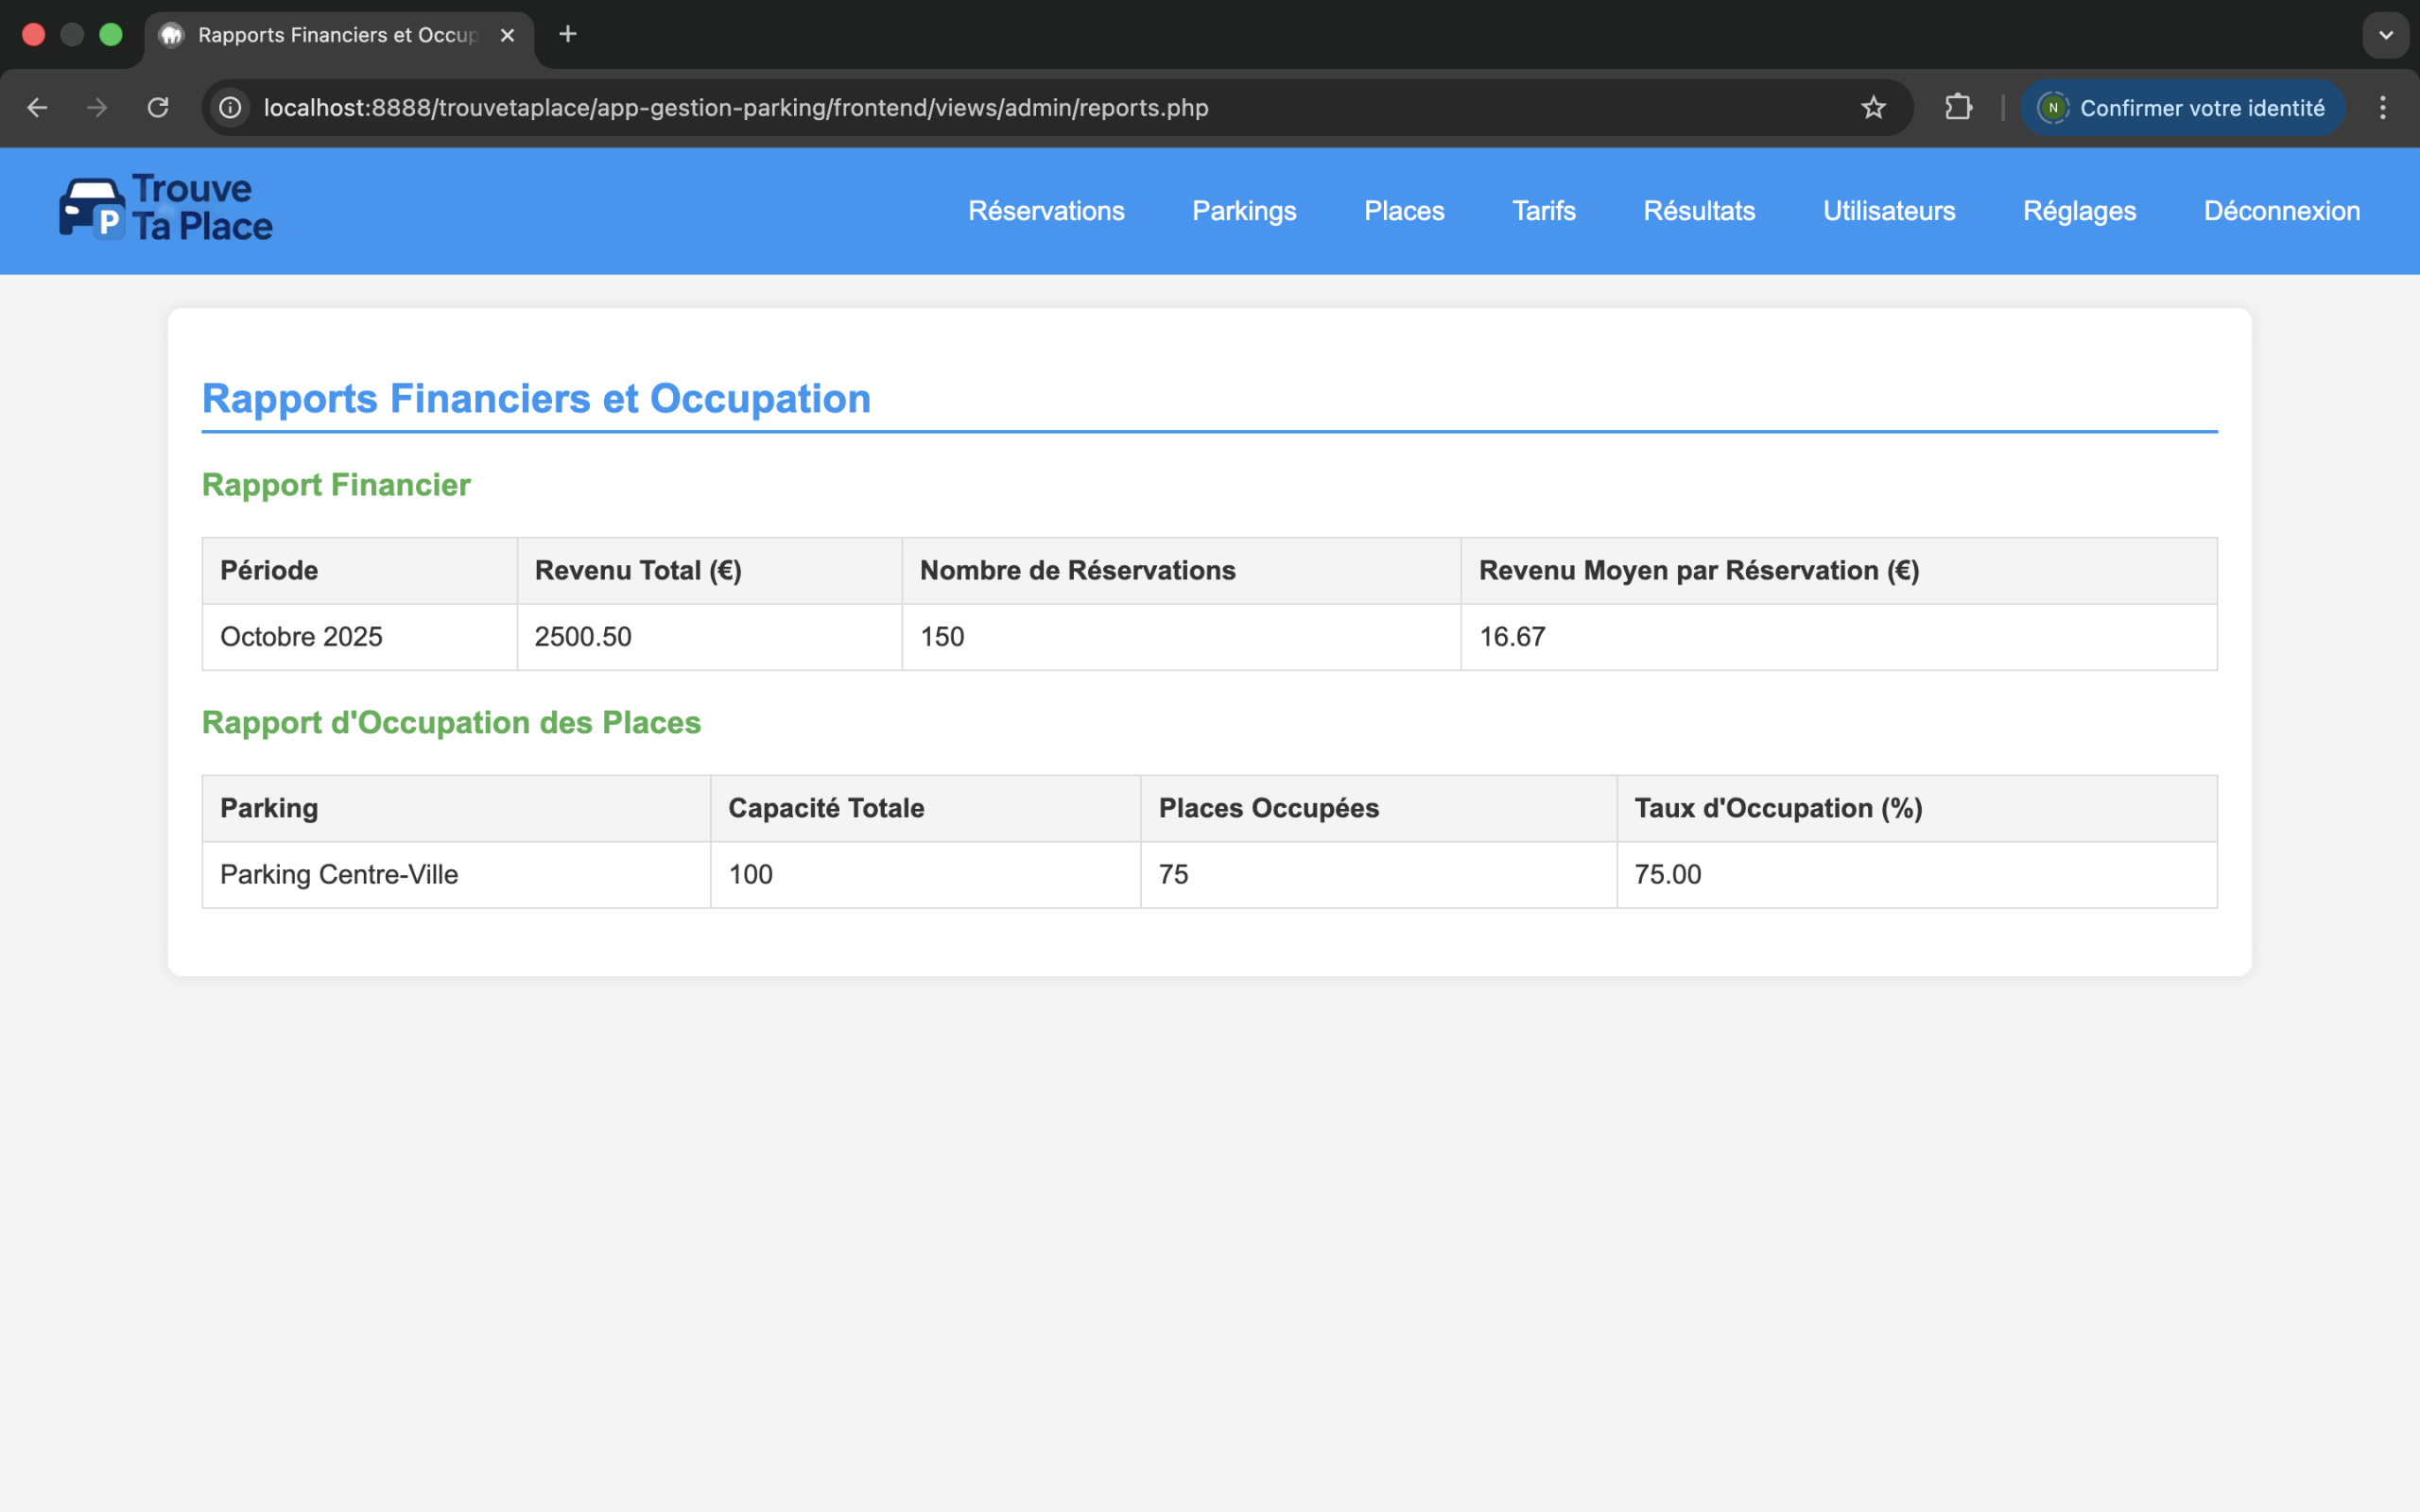Go to the Parkings page
Viewport: 2420px width, 1512px height.
pos(1244,211)
